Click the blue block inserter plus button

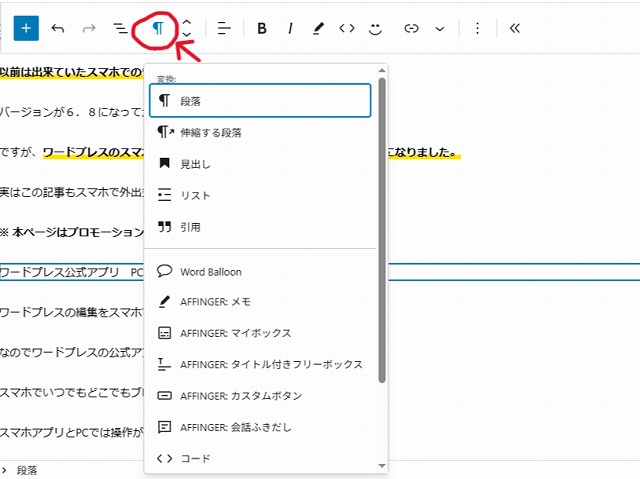[x=26, y=28]
